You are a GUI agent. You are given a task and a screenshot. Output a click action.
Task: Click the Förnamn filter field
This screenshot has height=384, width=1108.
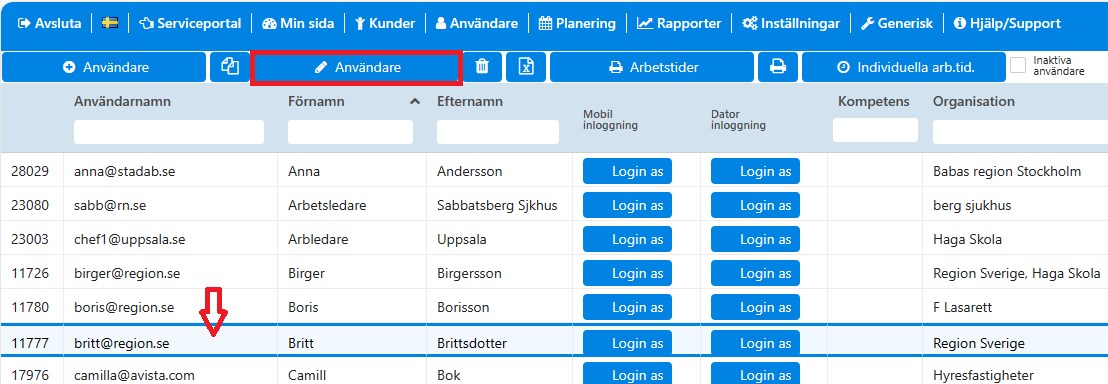[x=350, y=132]
